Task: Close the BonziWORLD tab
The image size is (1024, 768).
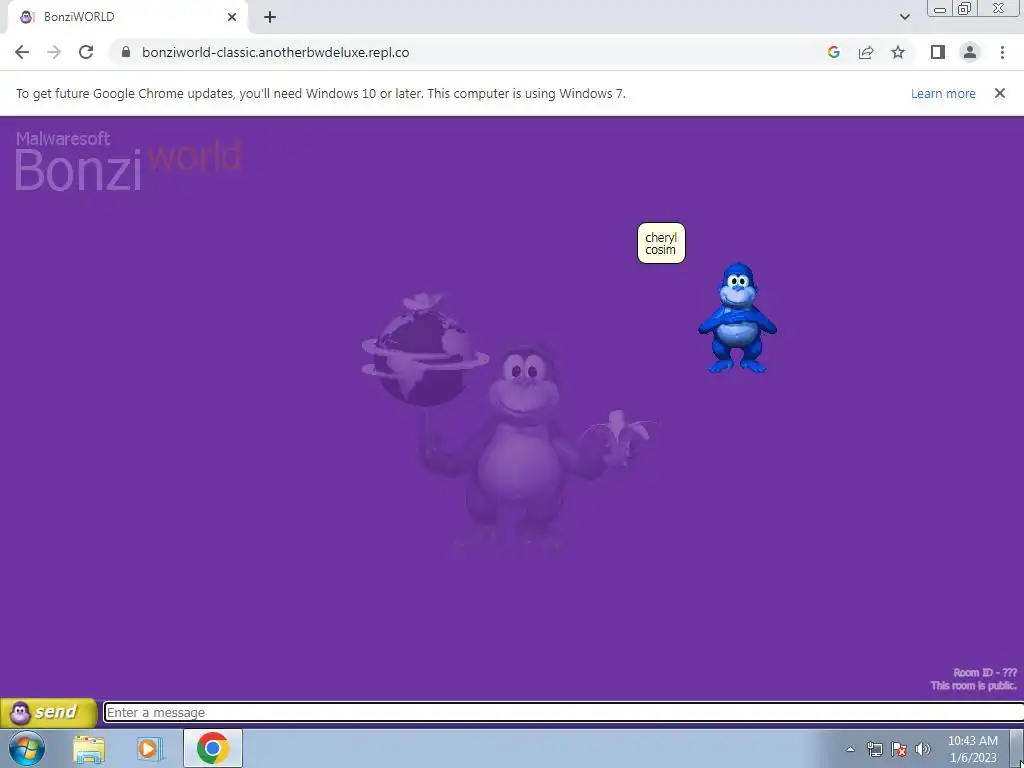Action: pyautogui.click(x=232, y=17)
